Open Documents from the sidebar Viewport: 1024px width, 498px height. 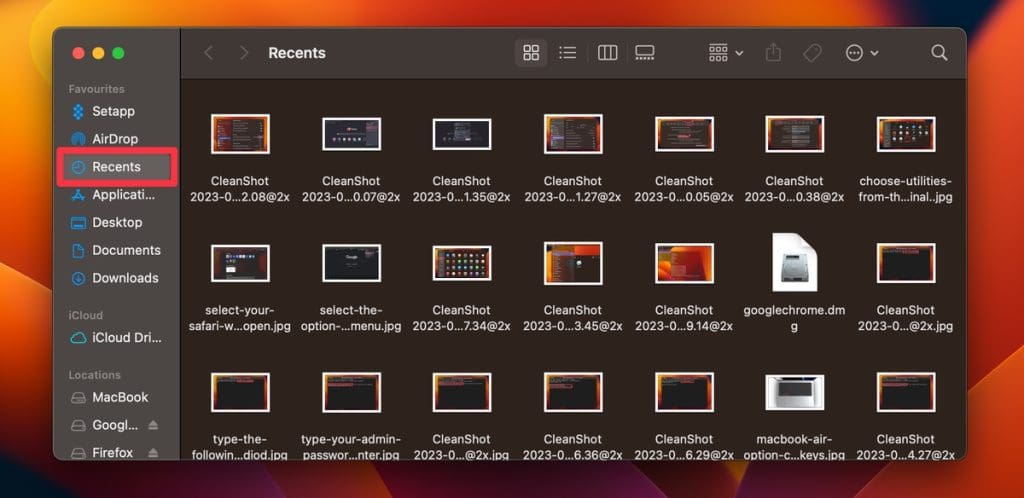pyautogui.click(x=125, y=250)
